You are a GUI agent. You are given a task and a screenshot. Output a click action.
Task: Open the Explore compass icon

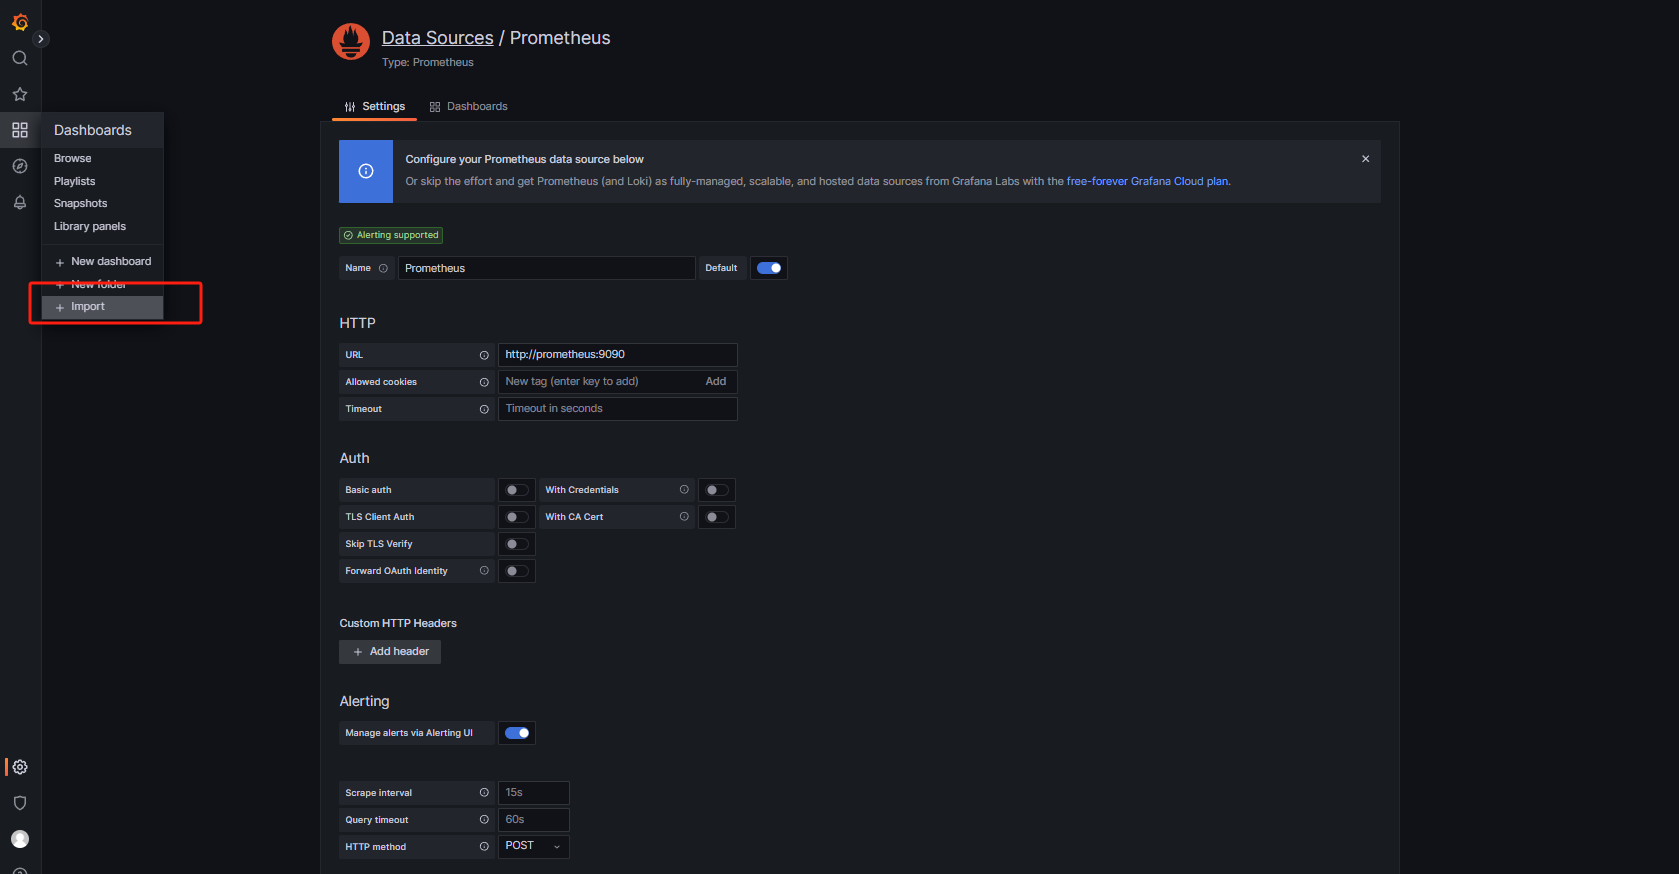pyautogui.click(x=20, y=166)
